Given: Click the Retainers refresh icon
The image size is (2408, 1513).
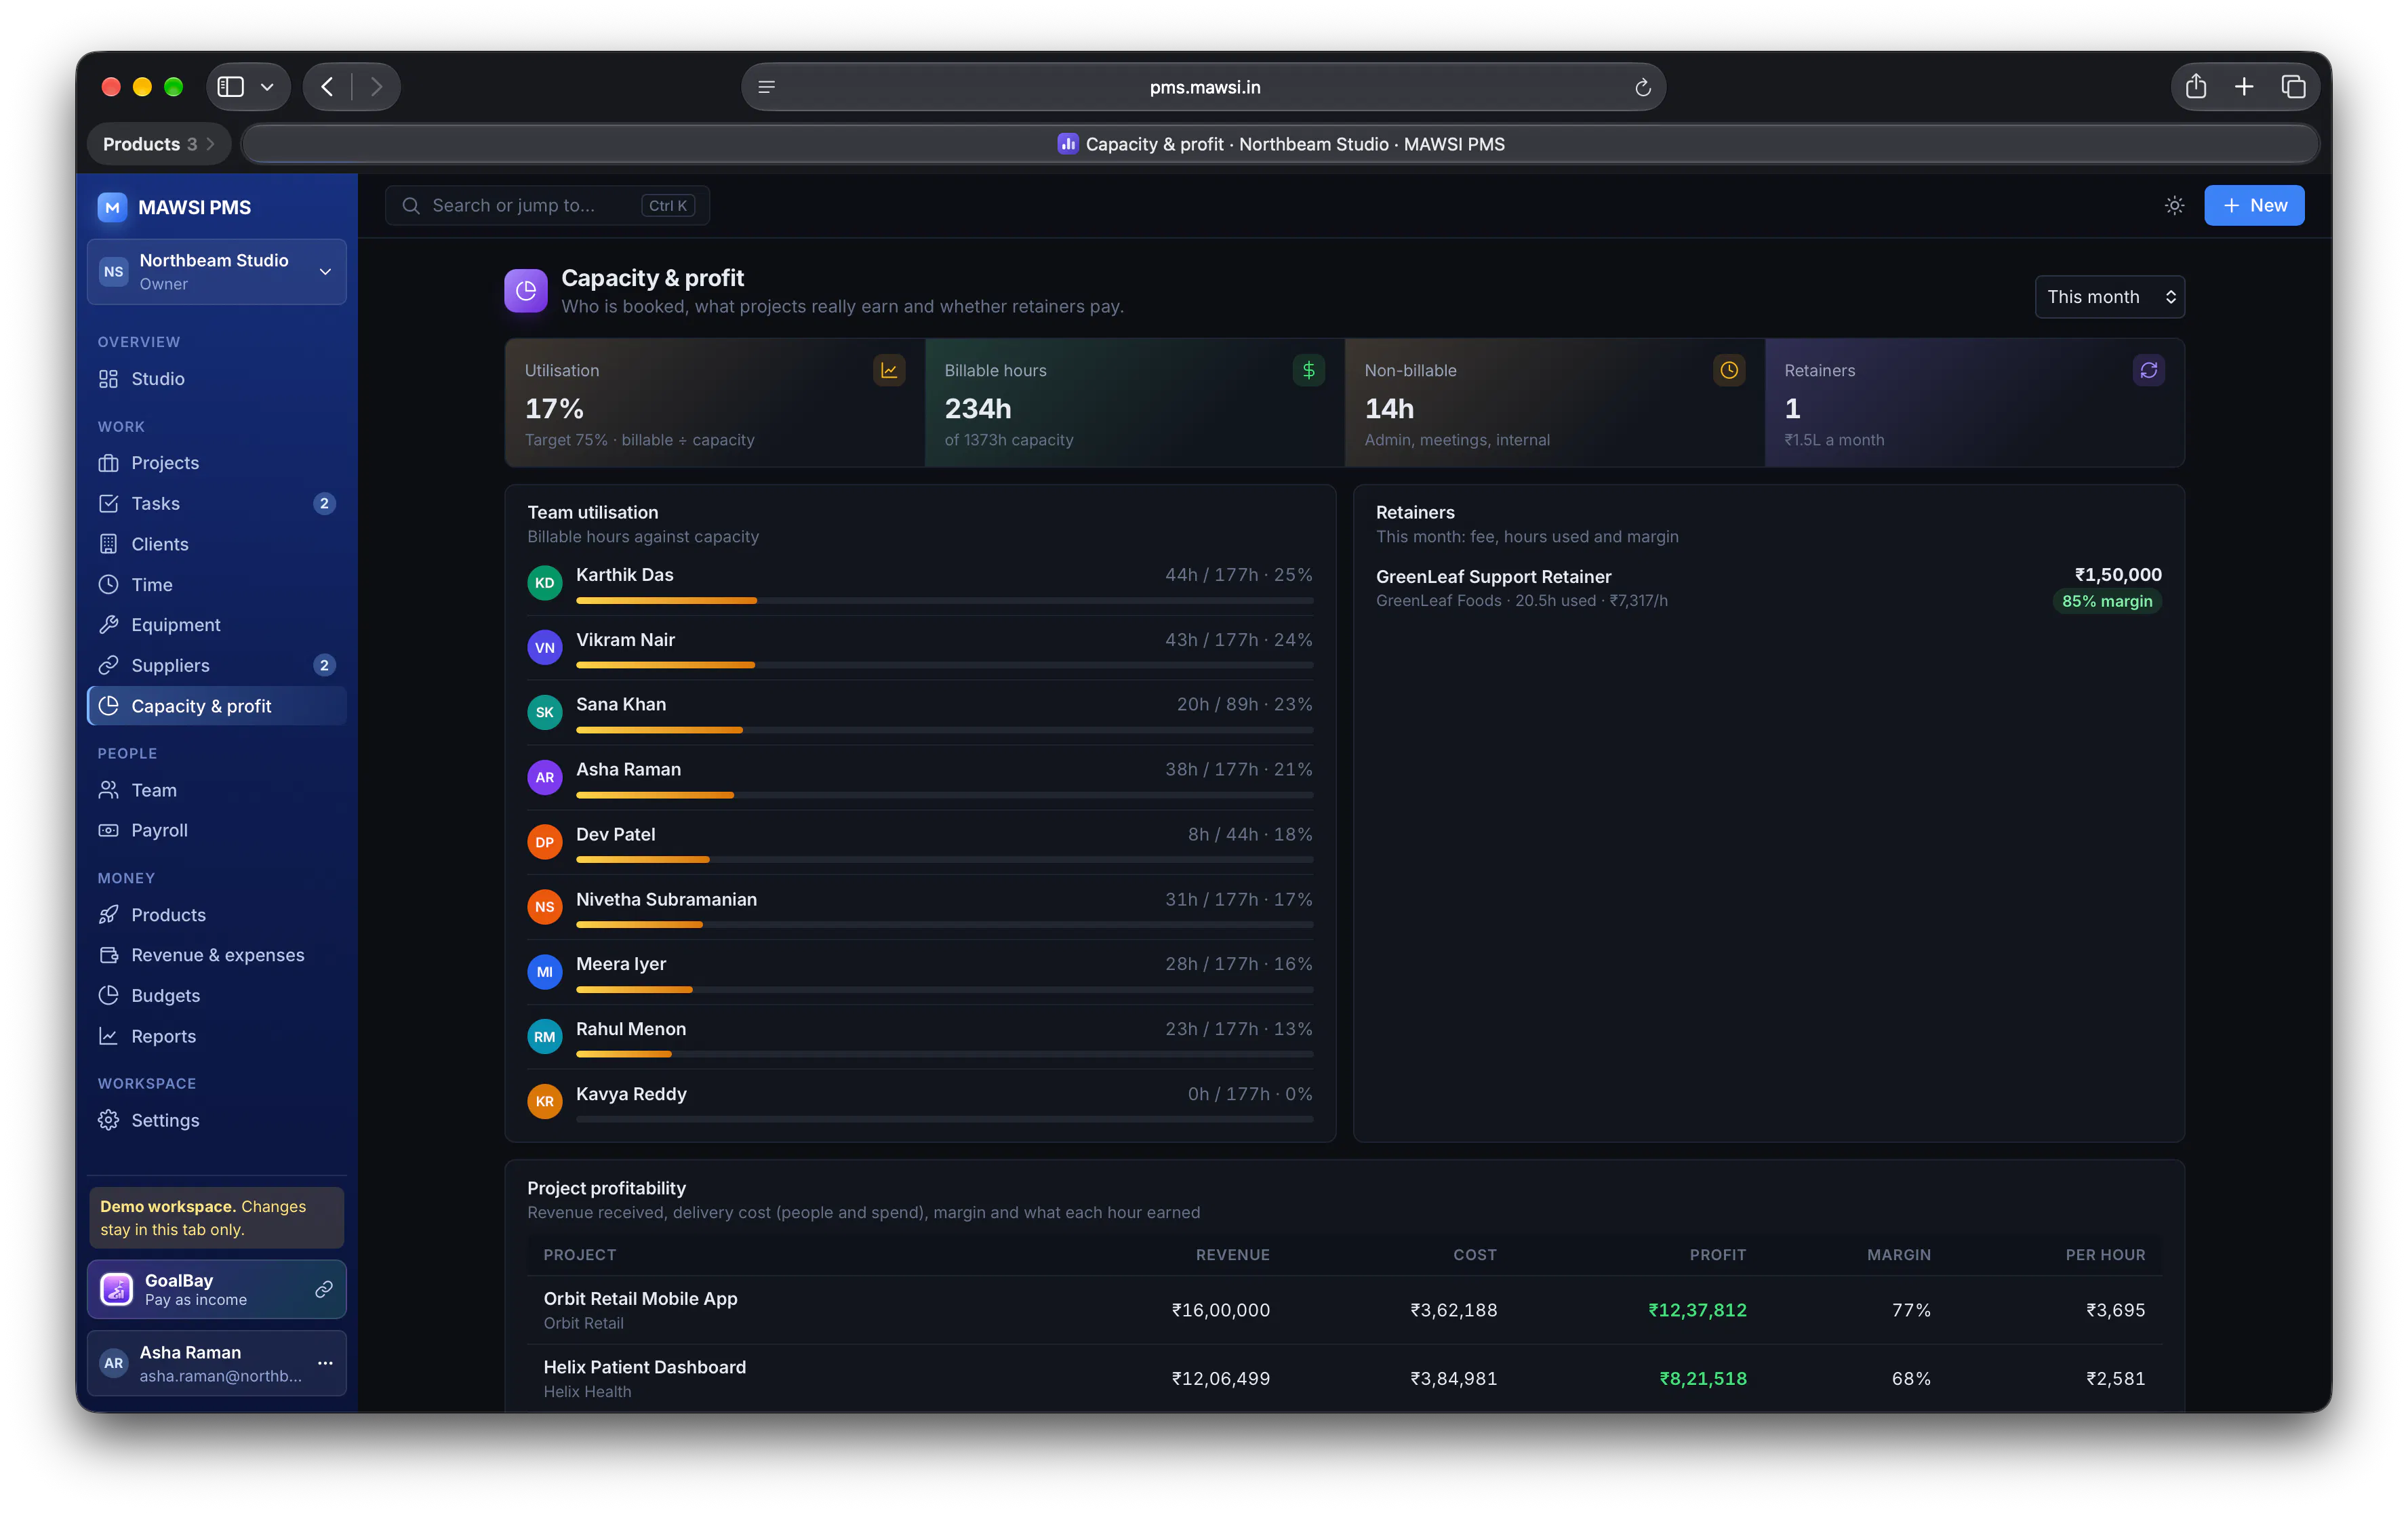Looking at the screenshot, I should 2148,370.
